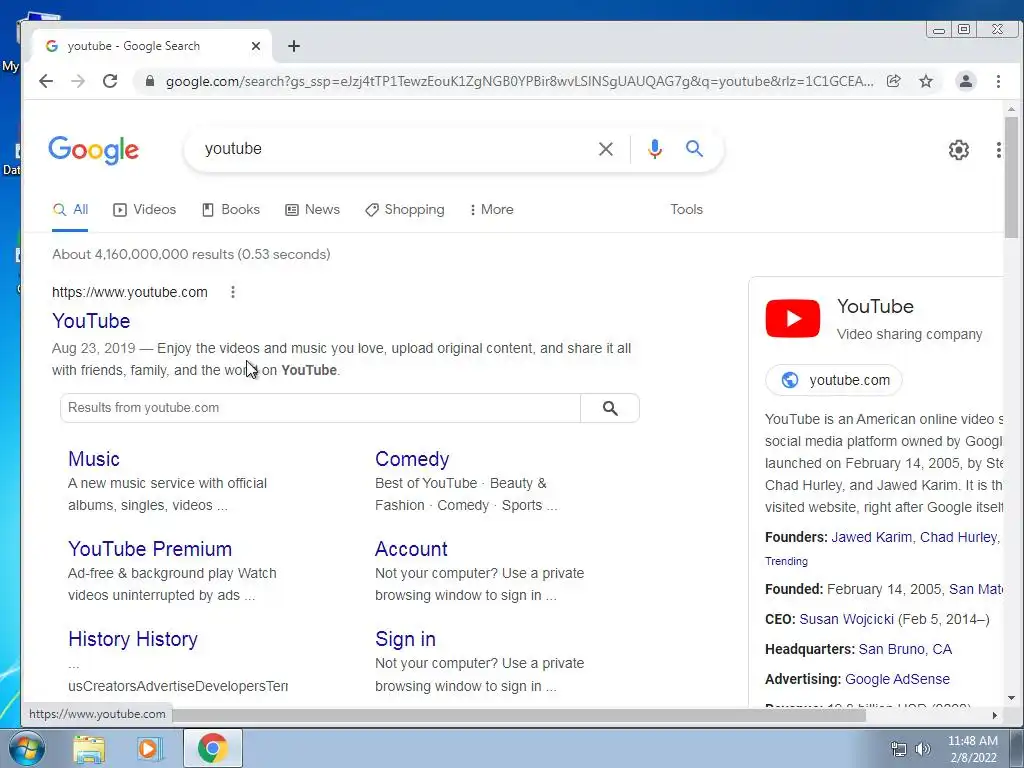
Task: Open Chrome's three-dot menu
Action: tap(998, 81)
